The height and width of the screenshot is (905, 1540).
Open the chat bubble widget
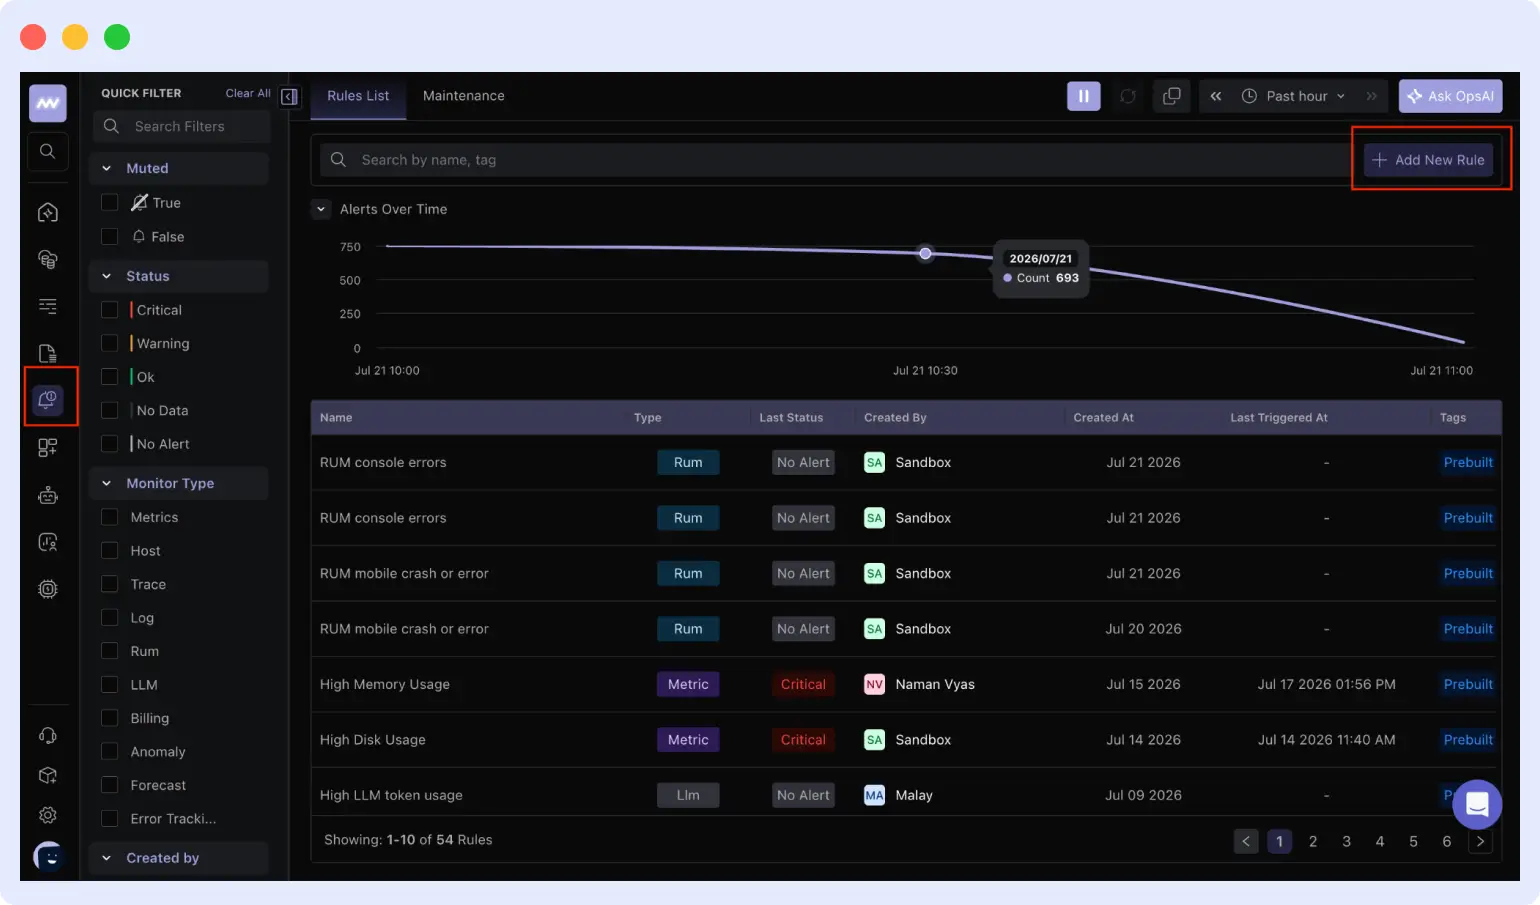click(x=1477, y=804)
